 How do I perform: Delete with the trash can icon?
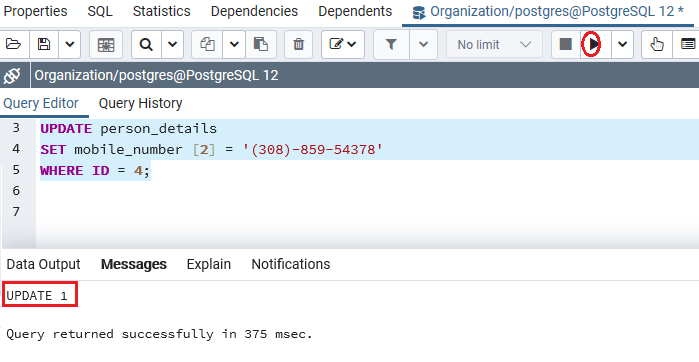[x=298, y=44]
